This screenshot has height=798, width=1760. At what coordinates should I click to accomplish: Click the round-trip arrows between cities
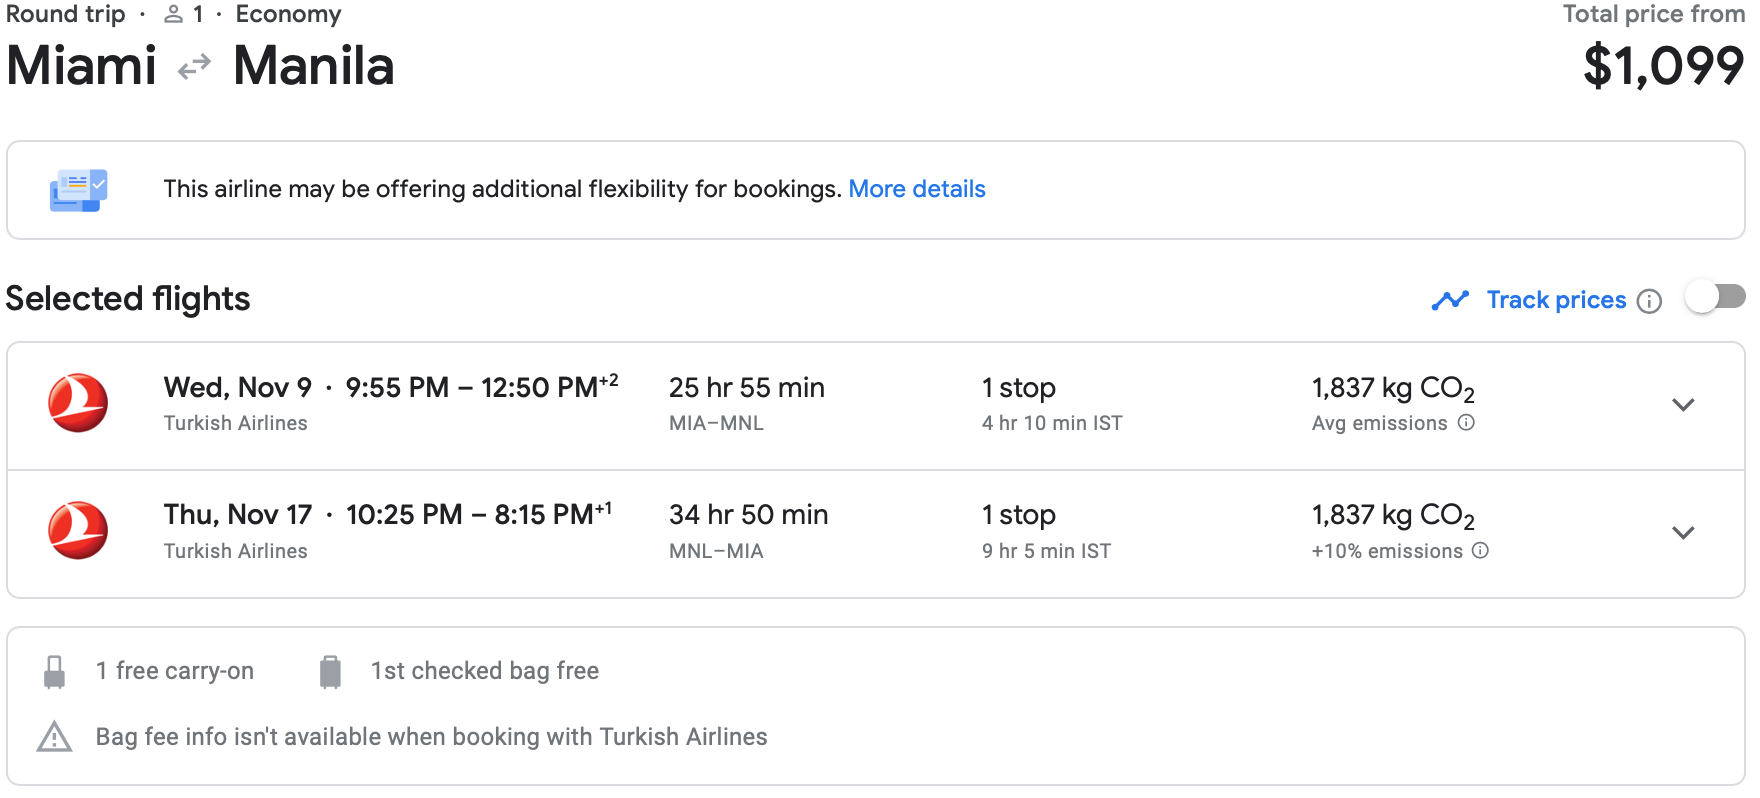click(x=194, y=67)
